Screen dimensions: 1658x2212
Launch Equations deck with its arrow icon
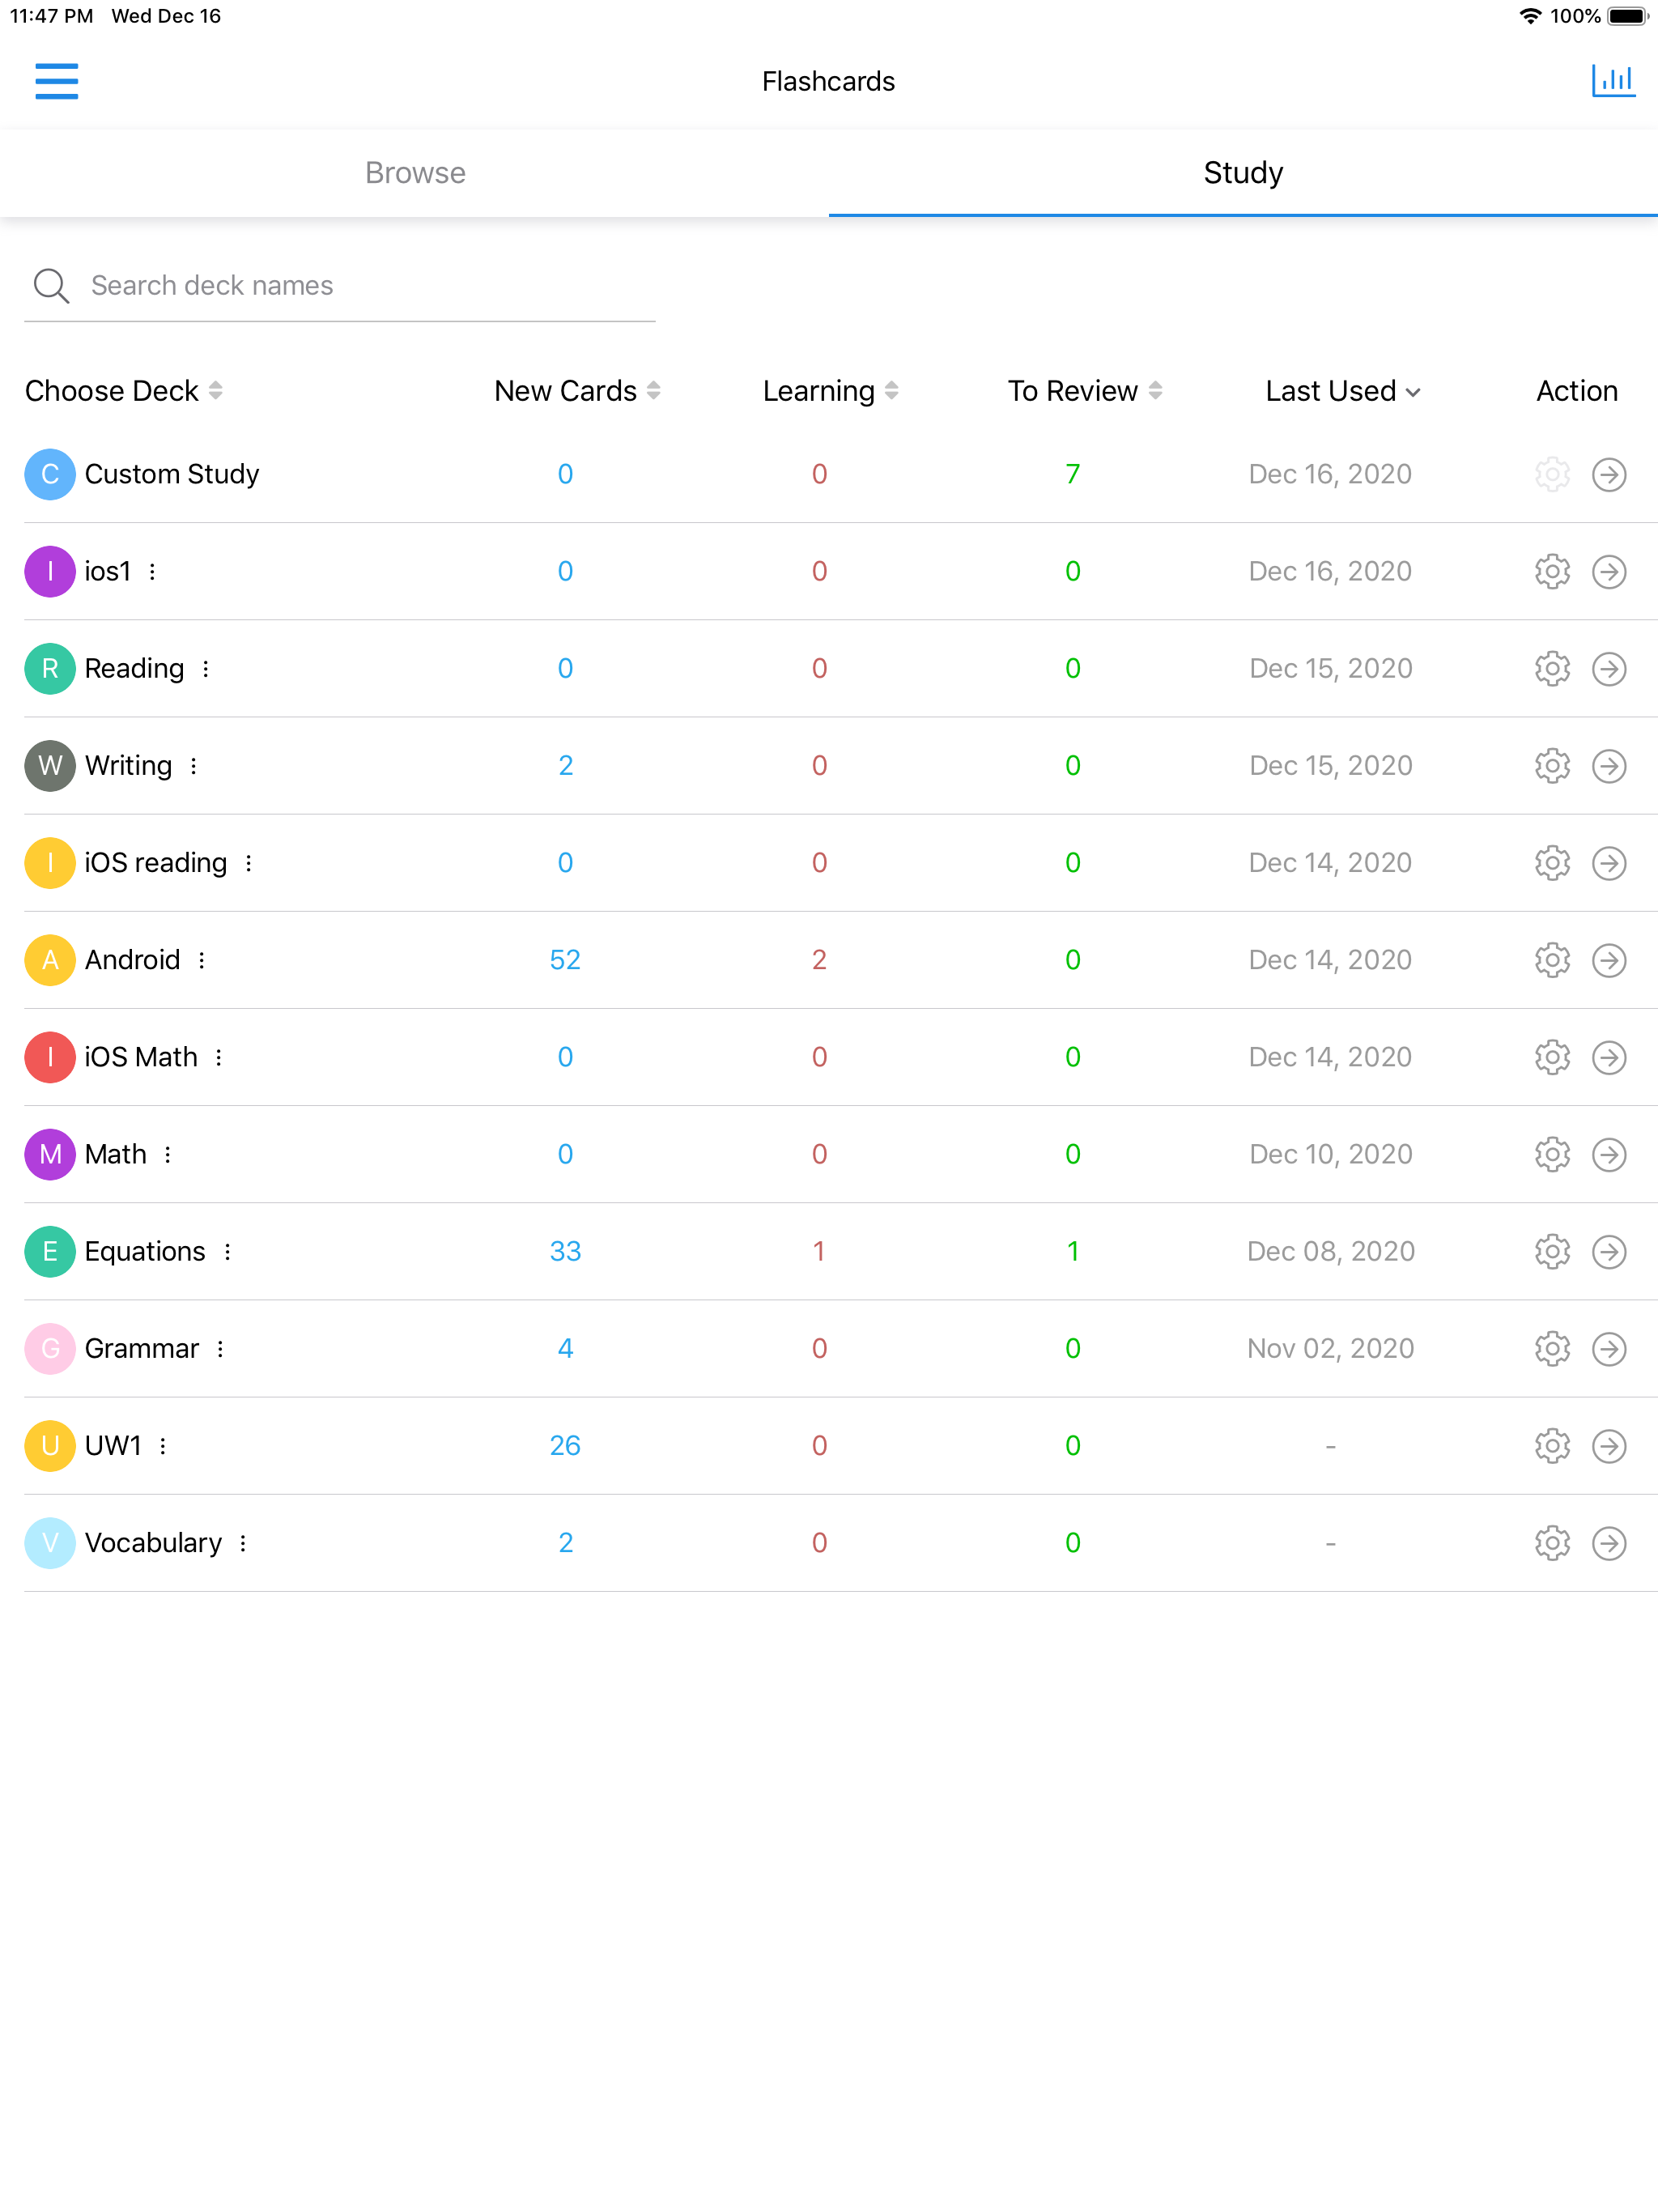pos(1610,1251)
